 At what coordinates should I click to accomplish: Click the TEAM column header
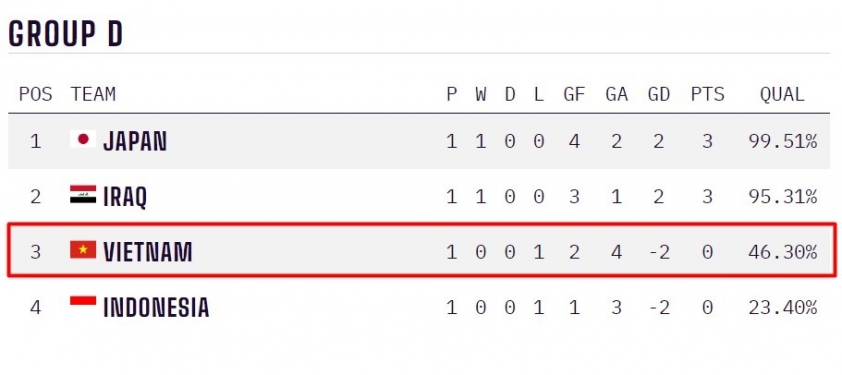tap(93, 95)
